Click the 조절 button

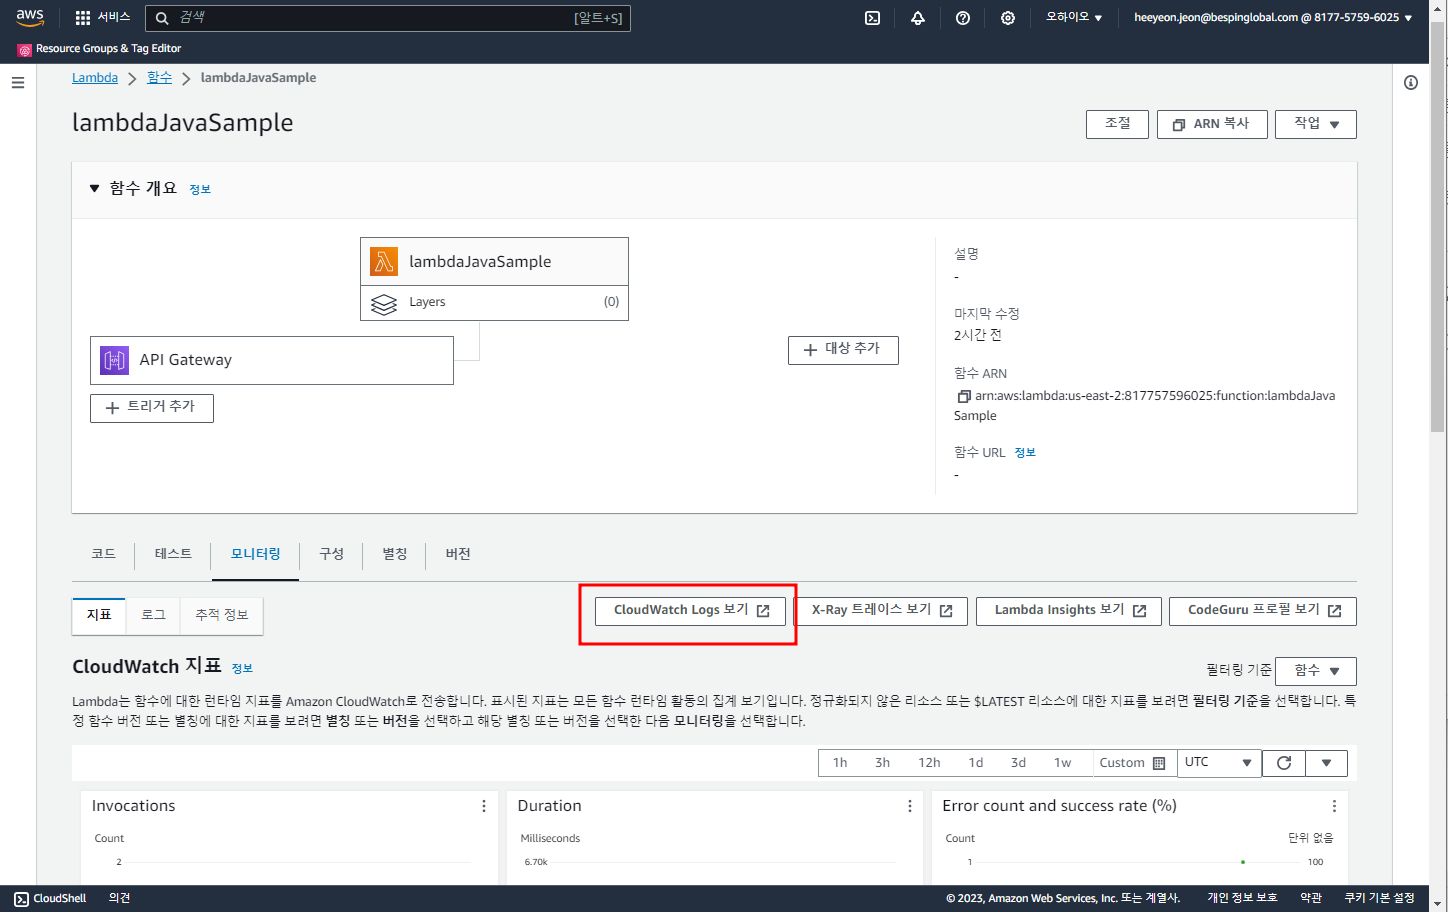pos(1117,124)
